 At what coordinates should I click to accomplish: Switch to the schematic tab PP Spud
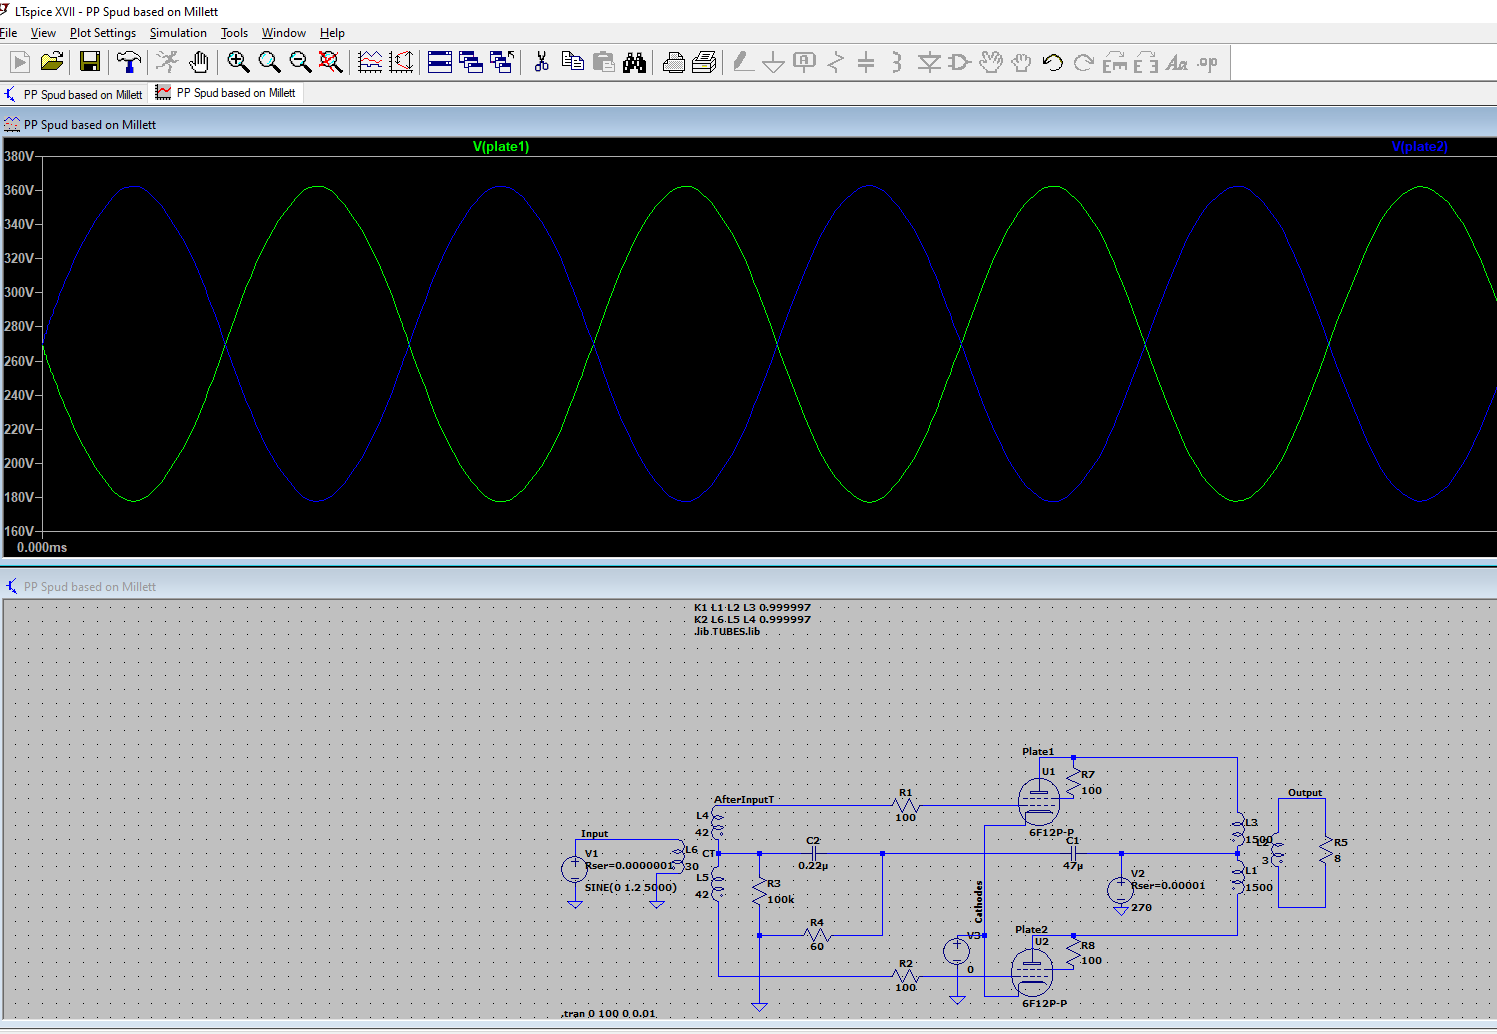pyautogui.click(x=74, y=94)
